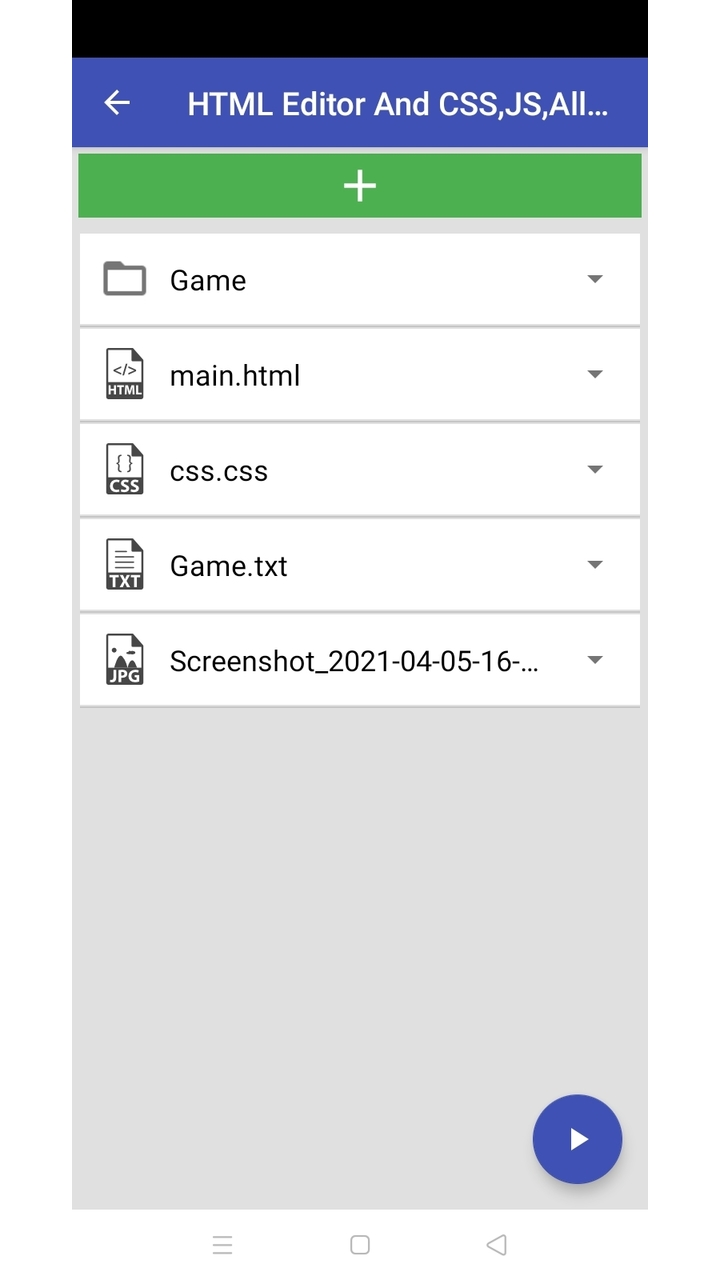This screenshot has width=720, height=1280.
Task: Click the JPG icon beside the Screenshot file
Action: point(124,659)
